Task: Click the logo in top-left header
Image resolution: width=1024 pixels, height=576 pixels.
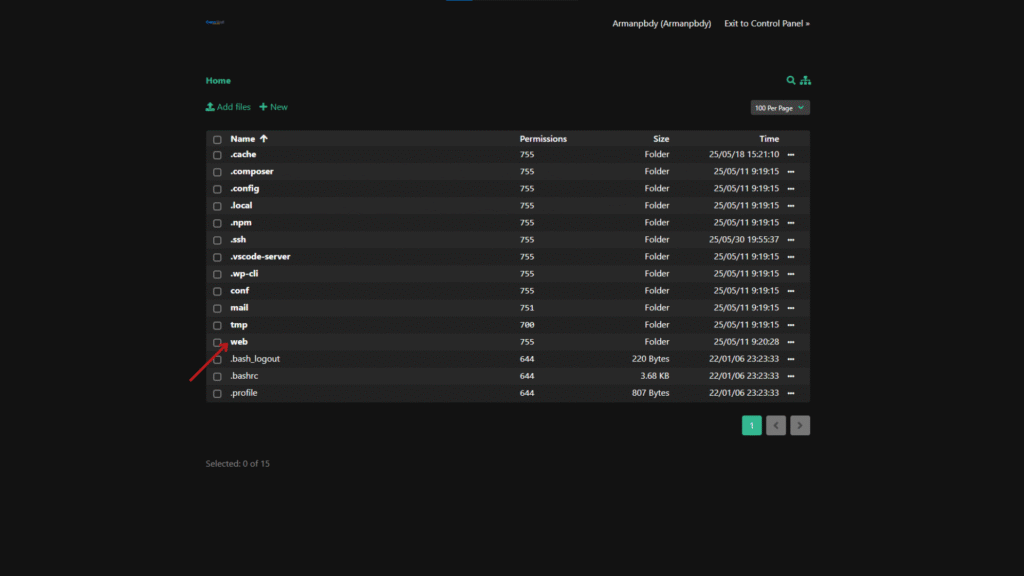Action: tap(215, 22)
